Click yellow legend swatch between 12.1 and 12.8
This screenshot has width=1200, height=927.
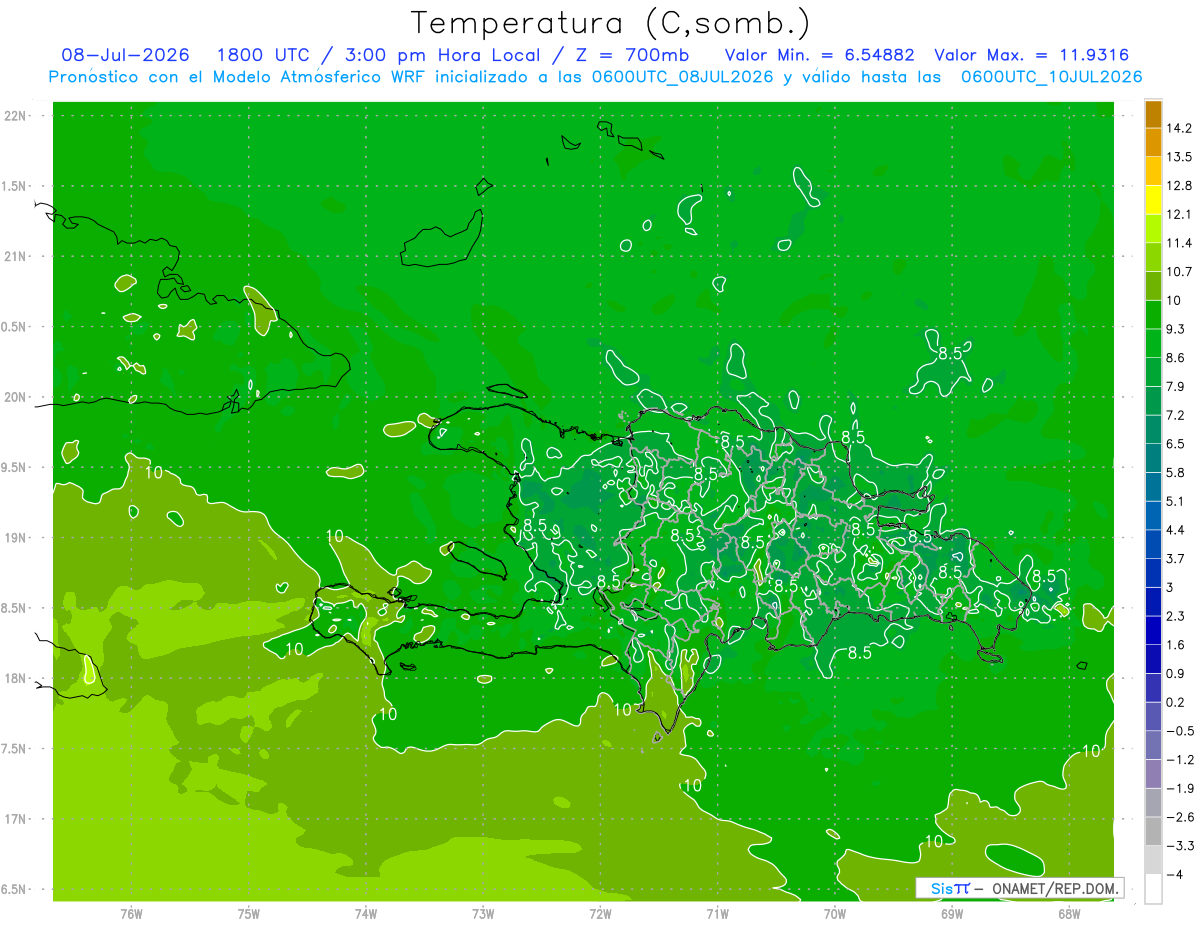pyautogui.click(x=1153, y=199)
